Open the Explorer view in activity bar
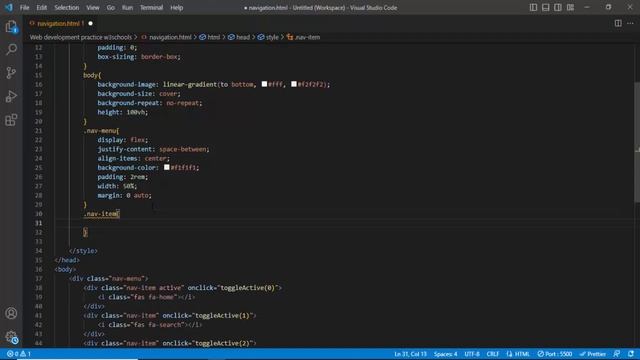 coord(11,27)
